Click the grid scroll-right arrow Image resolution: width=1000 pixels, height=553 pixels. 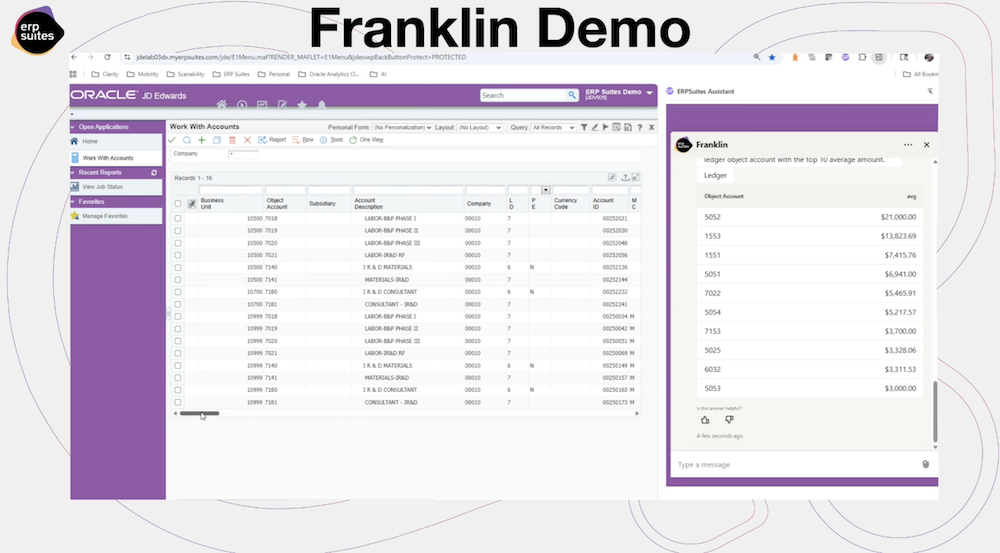636,413
